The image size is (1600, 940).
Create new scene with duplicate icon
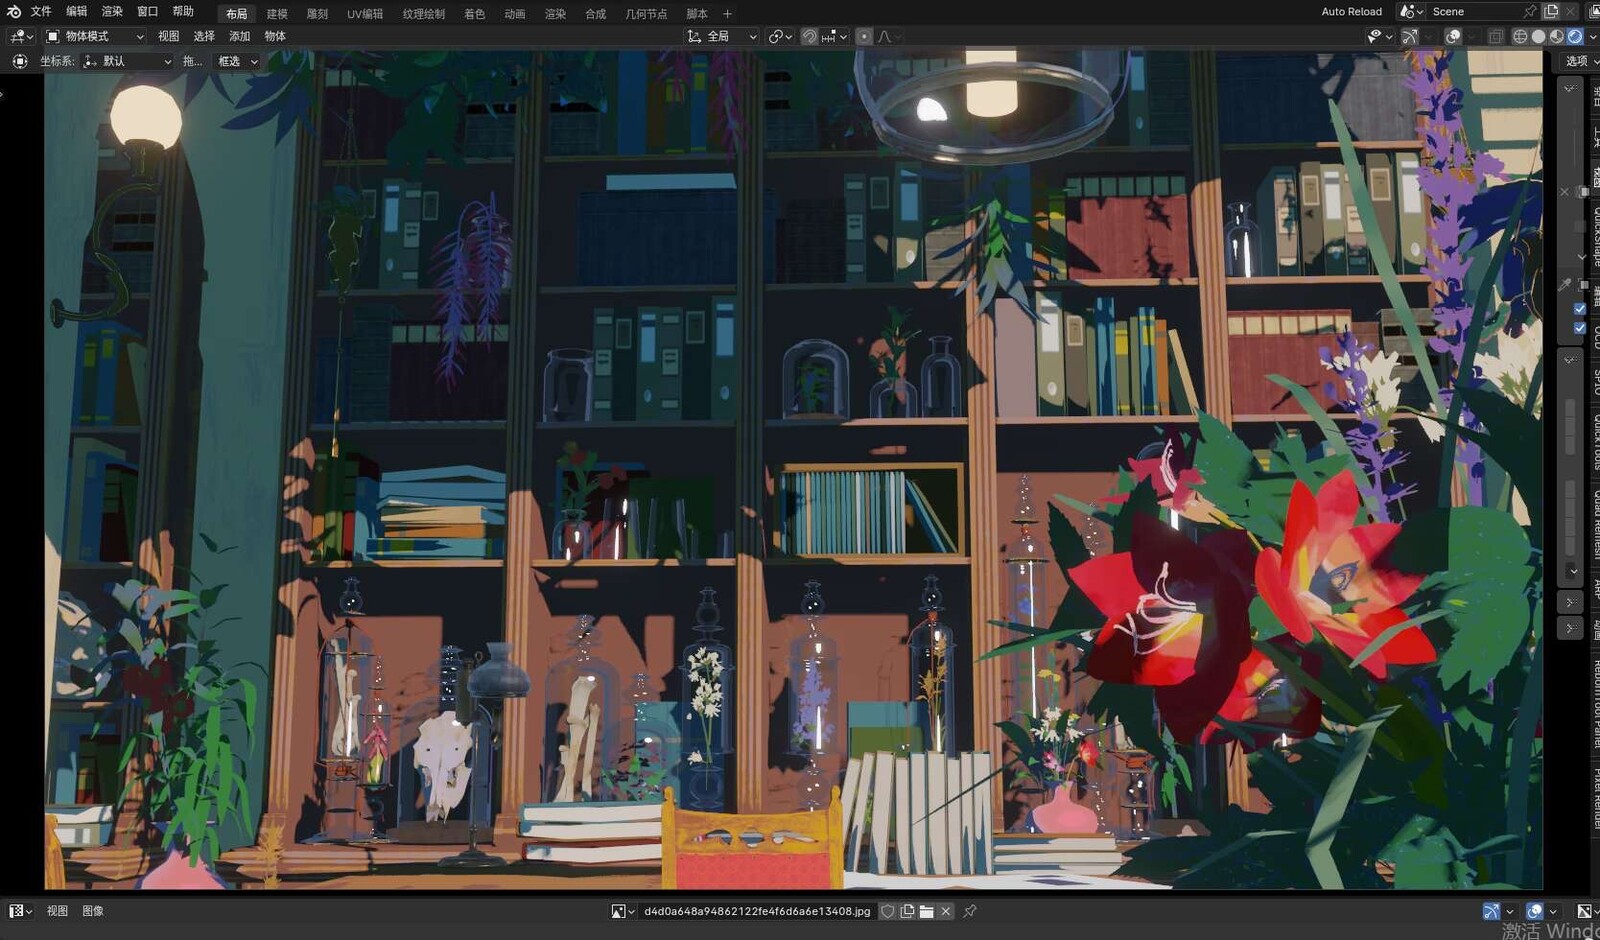pos(1551,12)
